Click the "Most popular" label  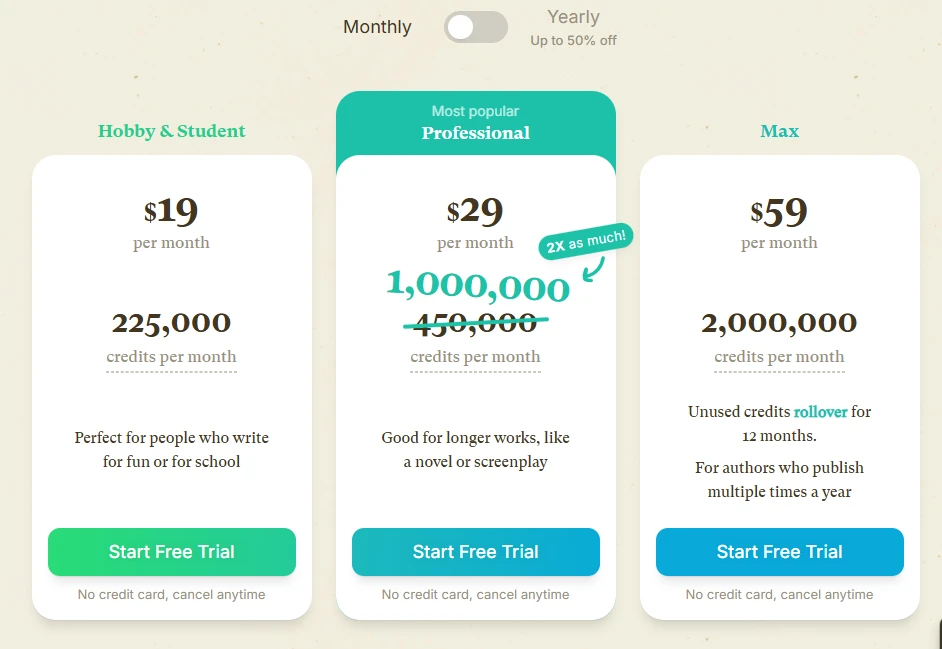click(x=476, y=111)
